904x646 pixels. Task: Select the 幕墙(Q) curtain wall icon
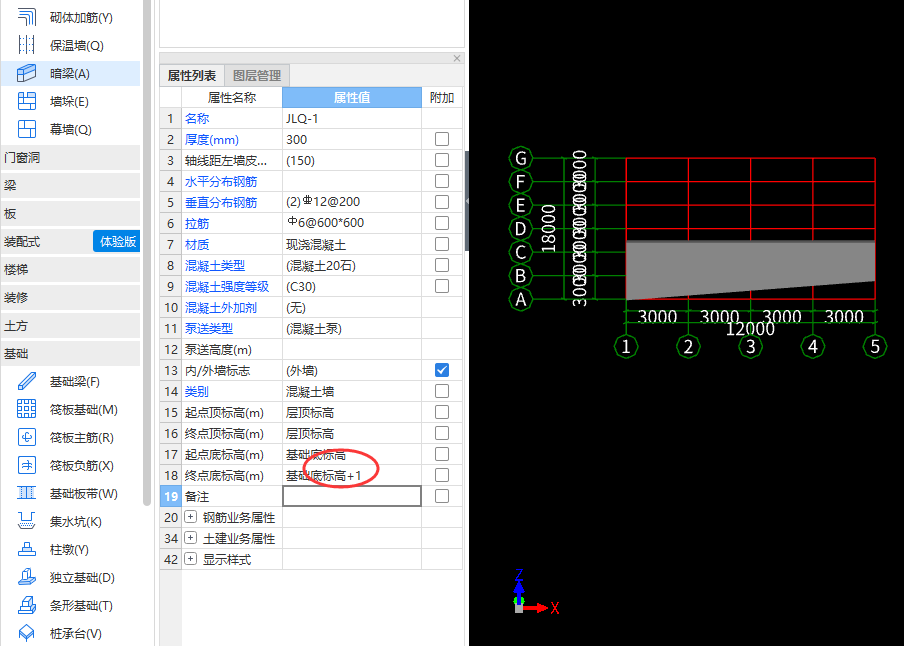pyautogui.click(x=27, y=129)
